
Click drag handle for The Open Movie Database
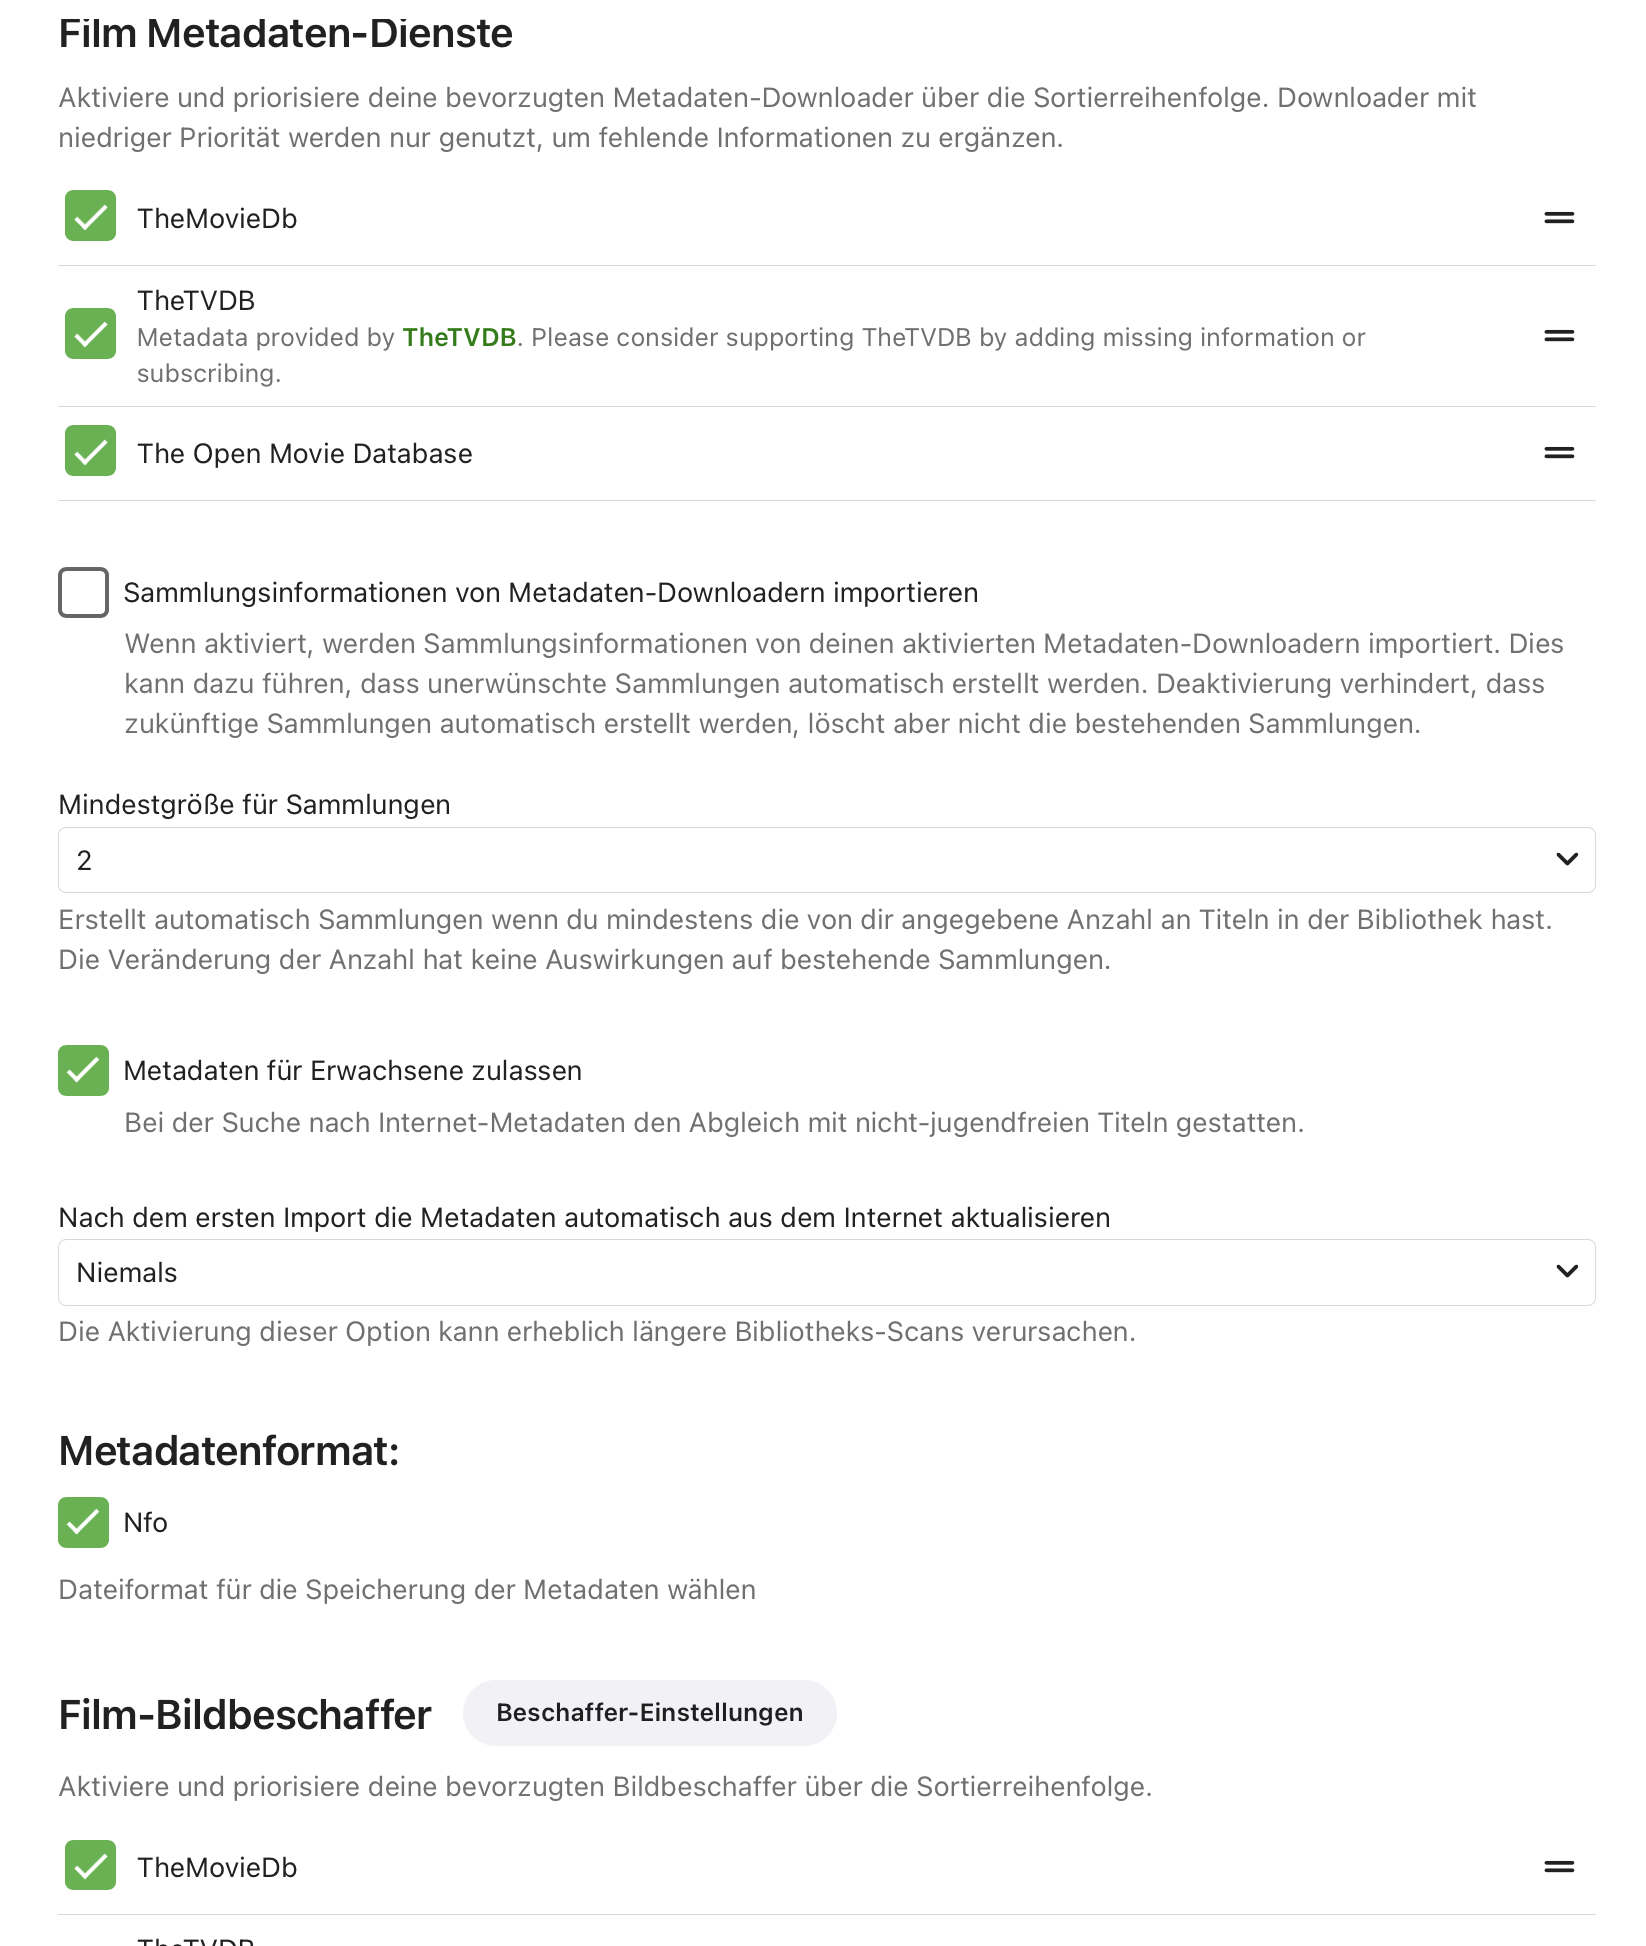pos(1558,453)
